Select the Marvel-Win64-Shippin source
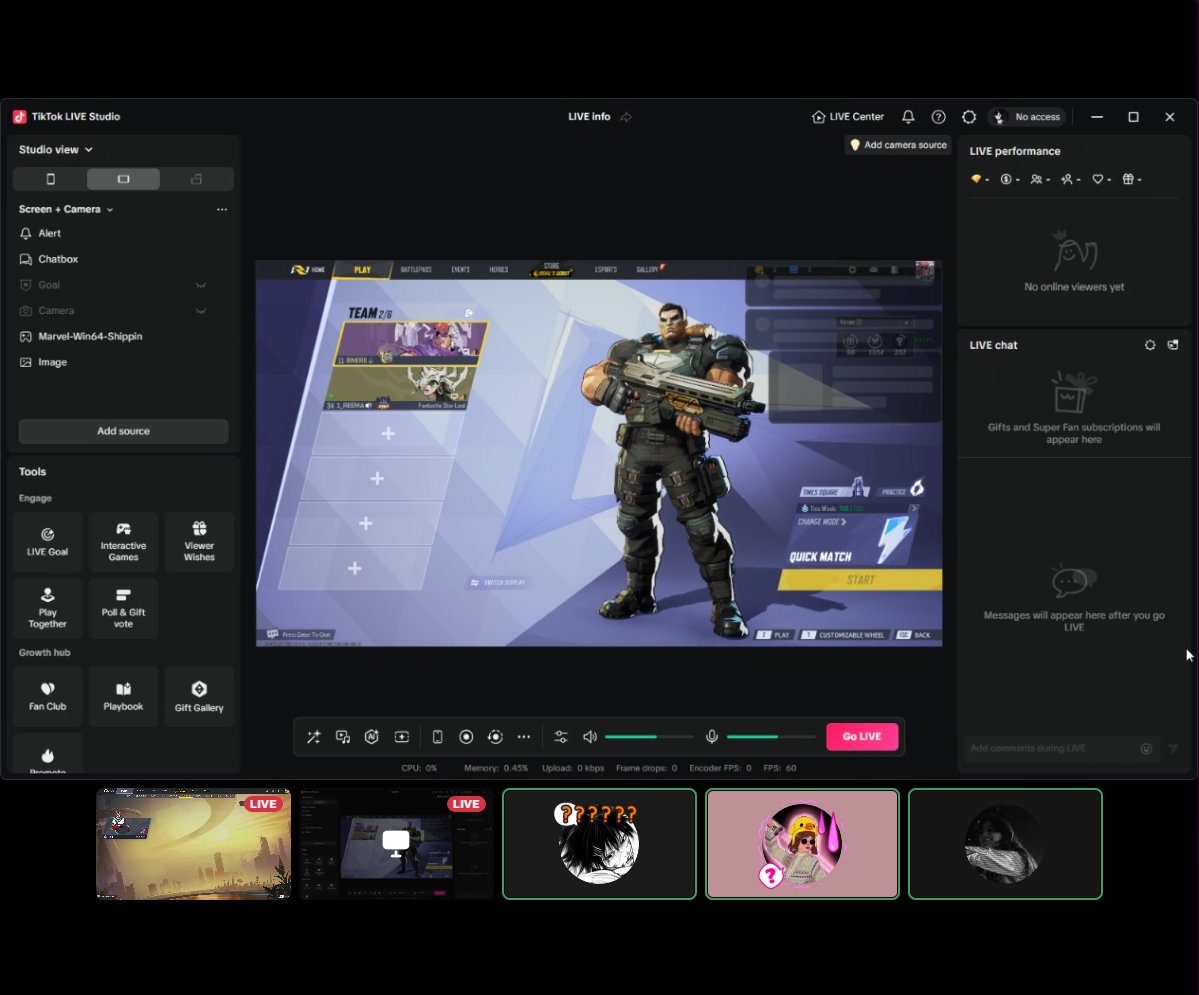This screenshot has height=995, width=1199. (x=123, y=337)
